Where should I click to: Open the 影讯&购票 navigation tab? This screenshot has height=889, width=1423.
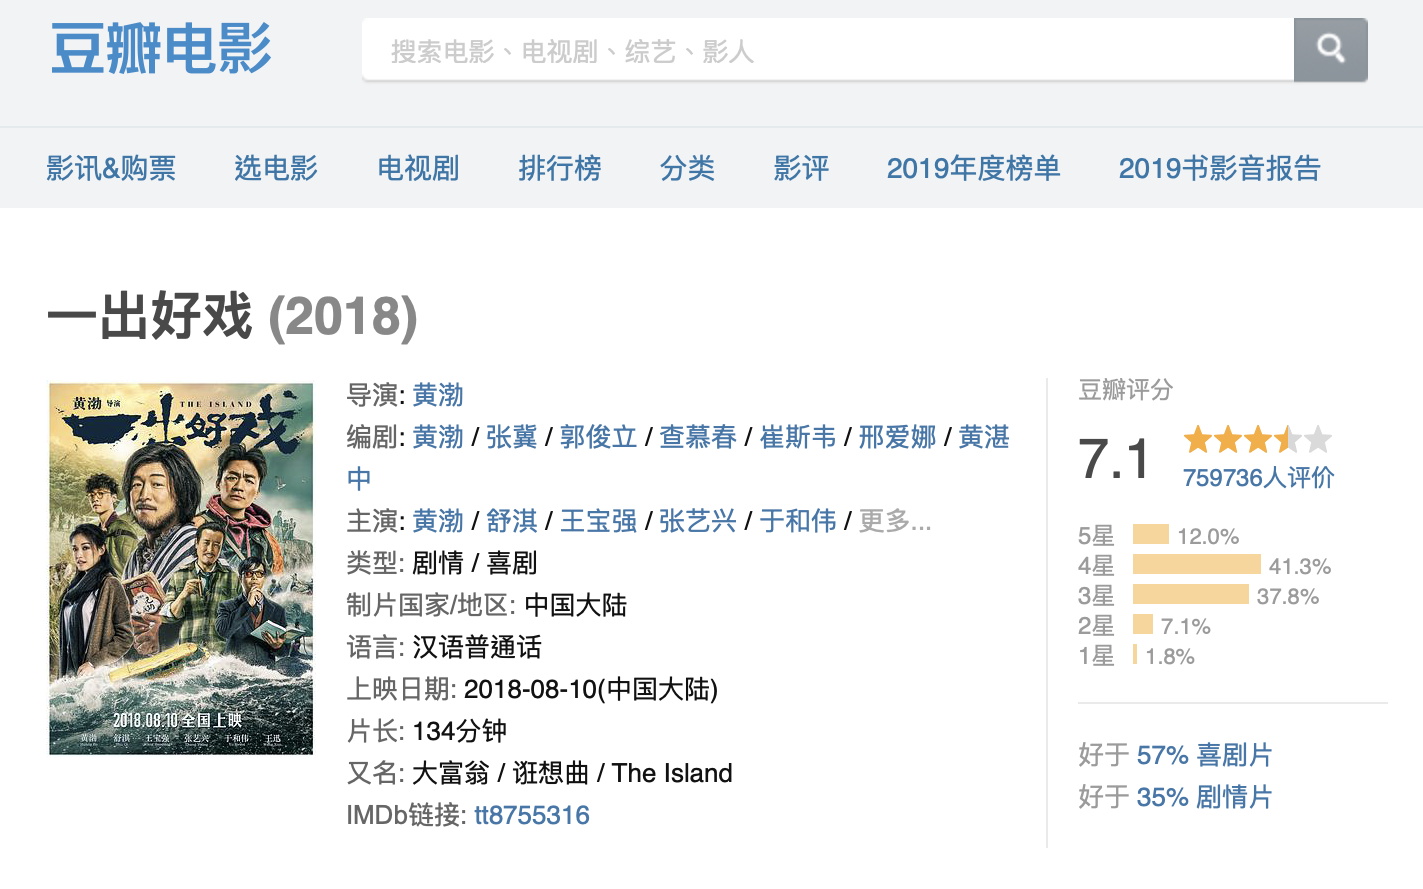pyautogui.click(x=111, y=168)
